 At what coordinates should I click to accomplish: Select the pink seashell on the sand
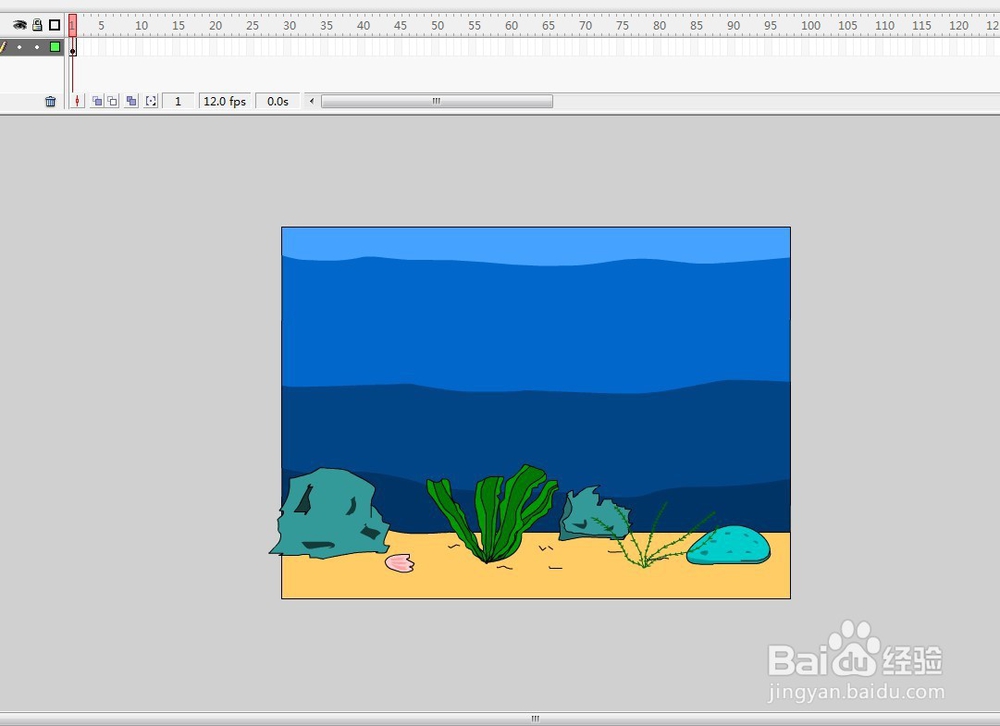(400, 563)
